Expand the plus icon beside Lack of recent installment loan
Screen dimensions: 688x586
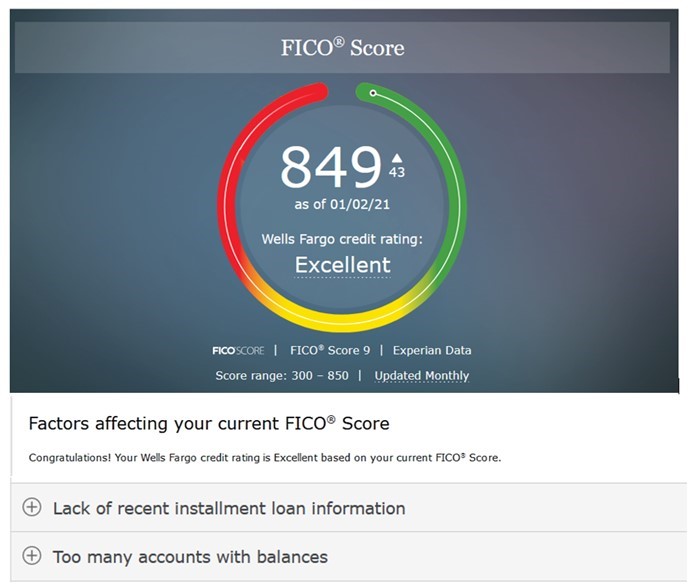tap(32, 508)
